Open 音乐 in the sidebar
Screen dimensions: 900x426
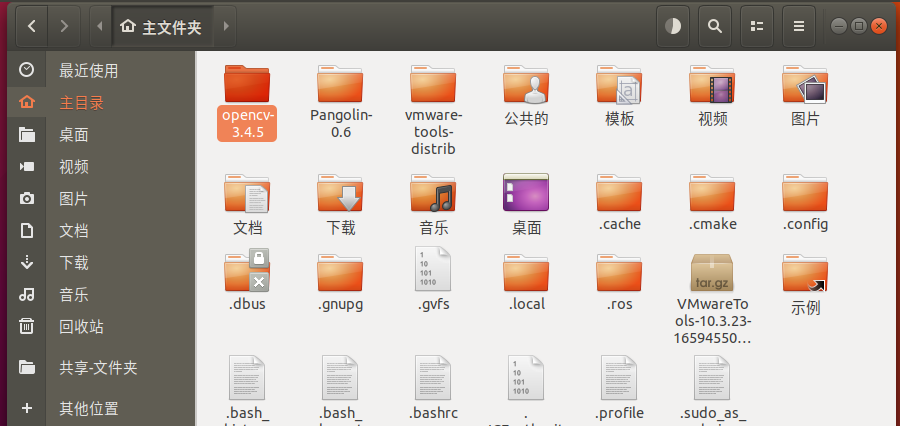click(102, 295)
